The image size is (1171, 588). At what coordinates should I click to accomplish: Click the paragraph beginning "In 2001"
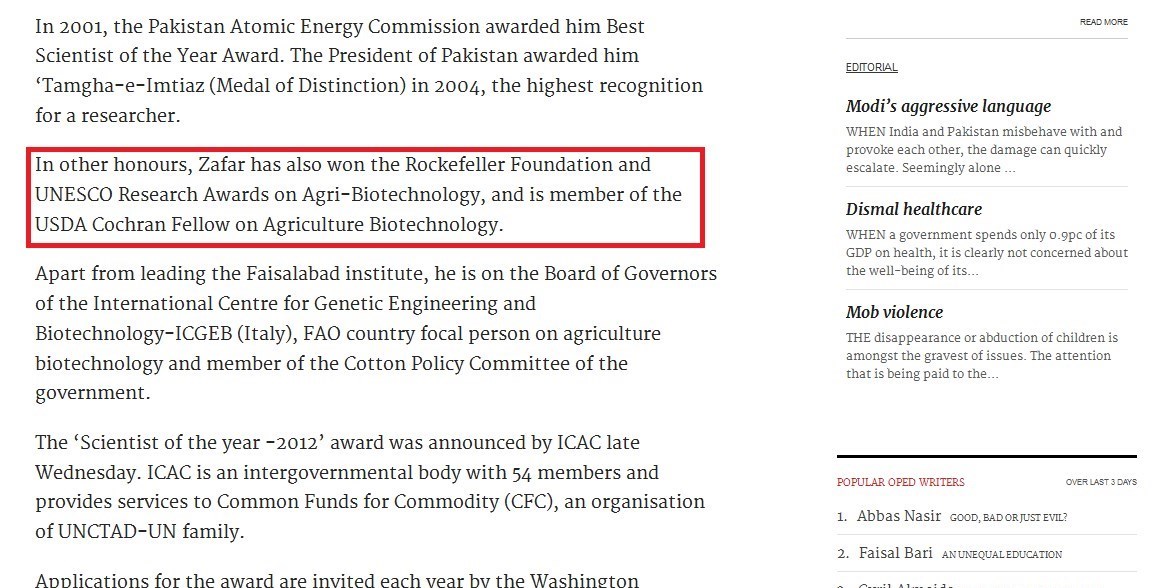tap(369, 70)
